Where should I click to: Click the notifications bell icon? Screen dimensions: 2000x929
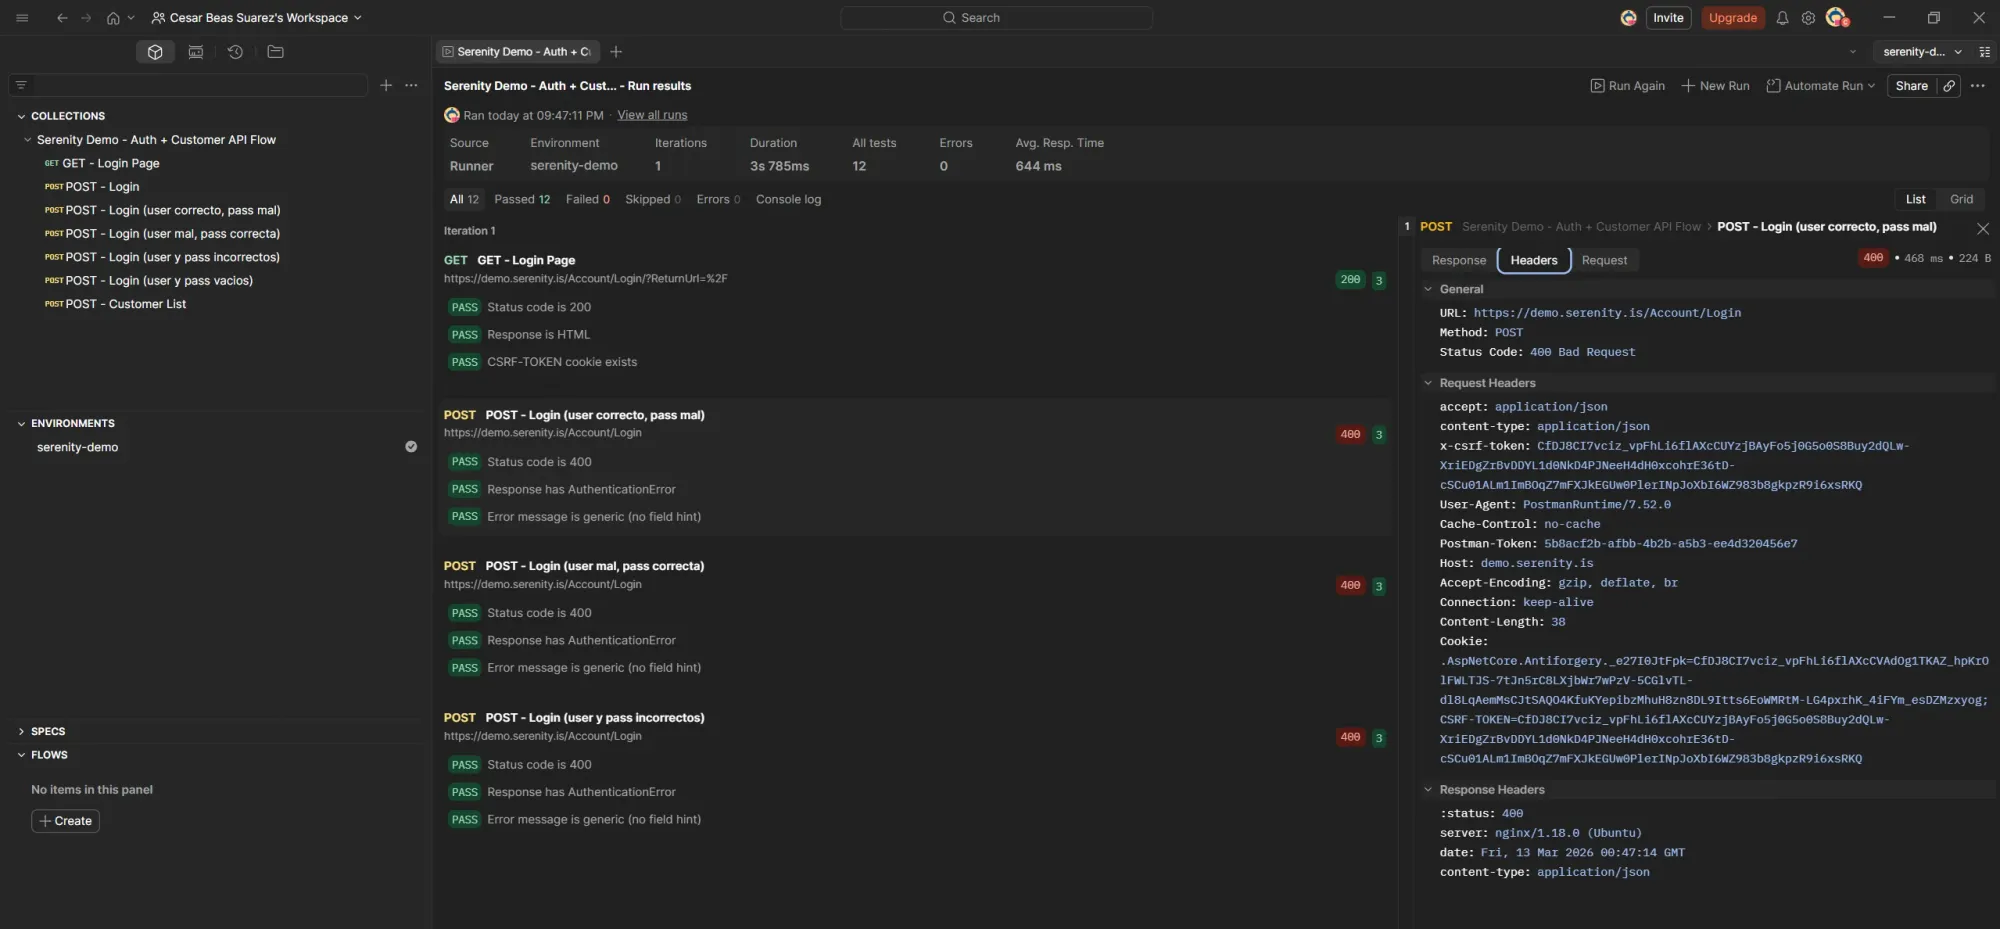click(x=1783, y=17)
